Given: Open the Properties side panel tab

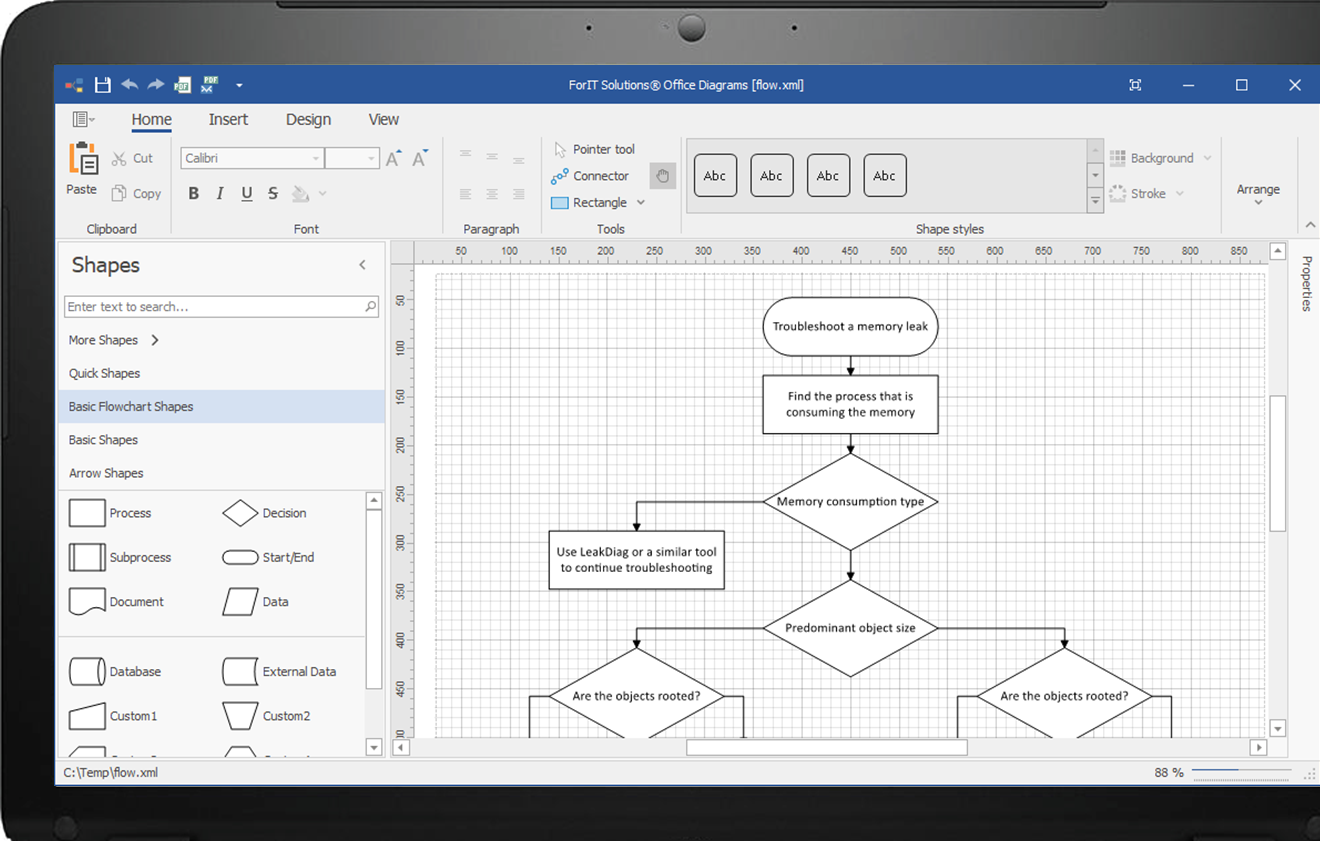Looking at the screenshot, I should 1306,284.
